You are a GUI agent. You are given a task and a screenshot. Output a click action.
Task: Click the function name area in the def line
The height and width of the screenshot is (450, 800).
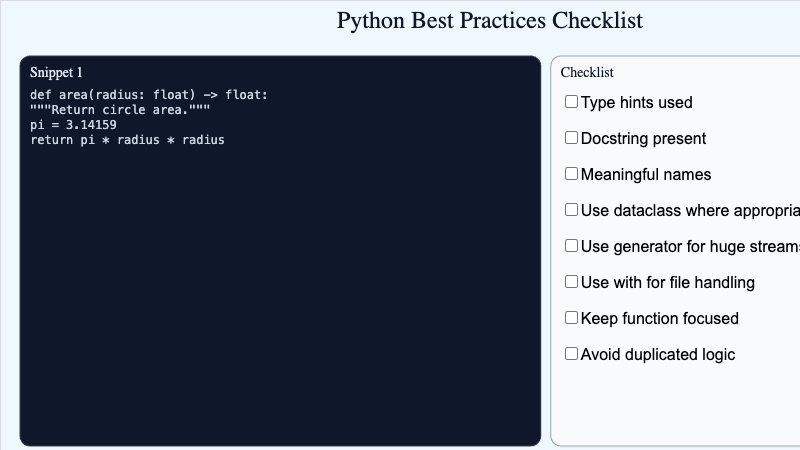[77, 95]
